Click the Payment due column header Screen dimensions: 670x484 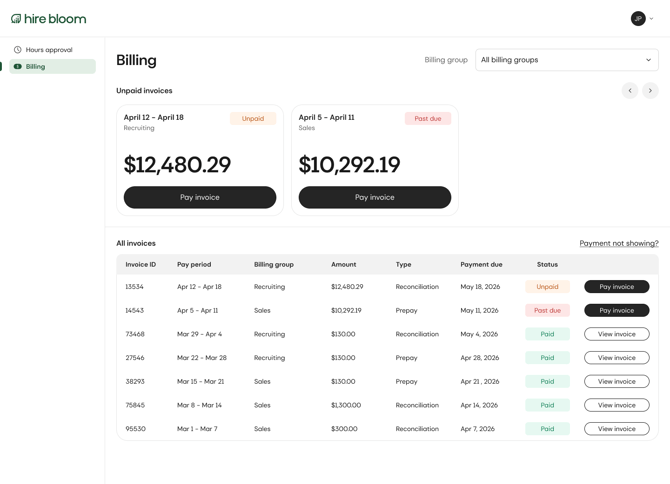click(x=481, y=264)
